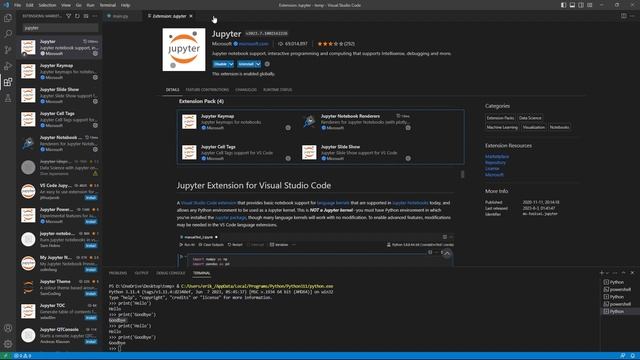The height and width of the screenshot is (360, 640).
Task: Open the Debug Console panel tab
Action: [x=171, y=273]
